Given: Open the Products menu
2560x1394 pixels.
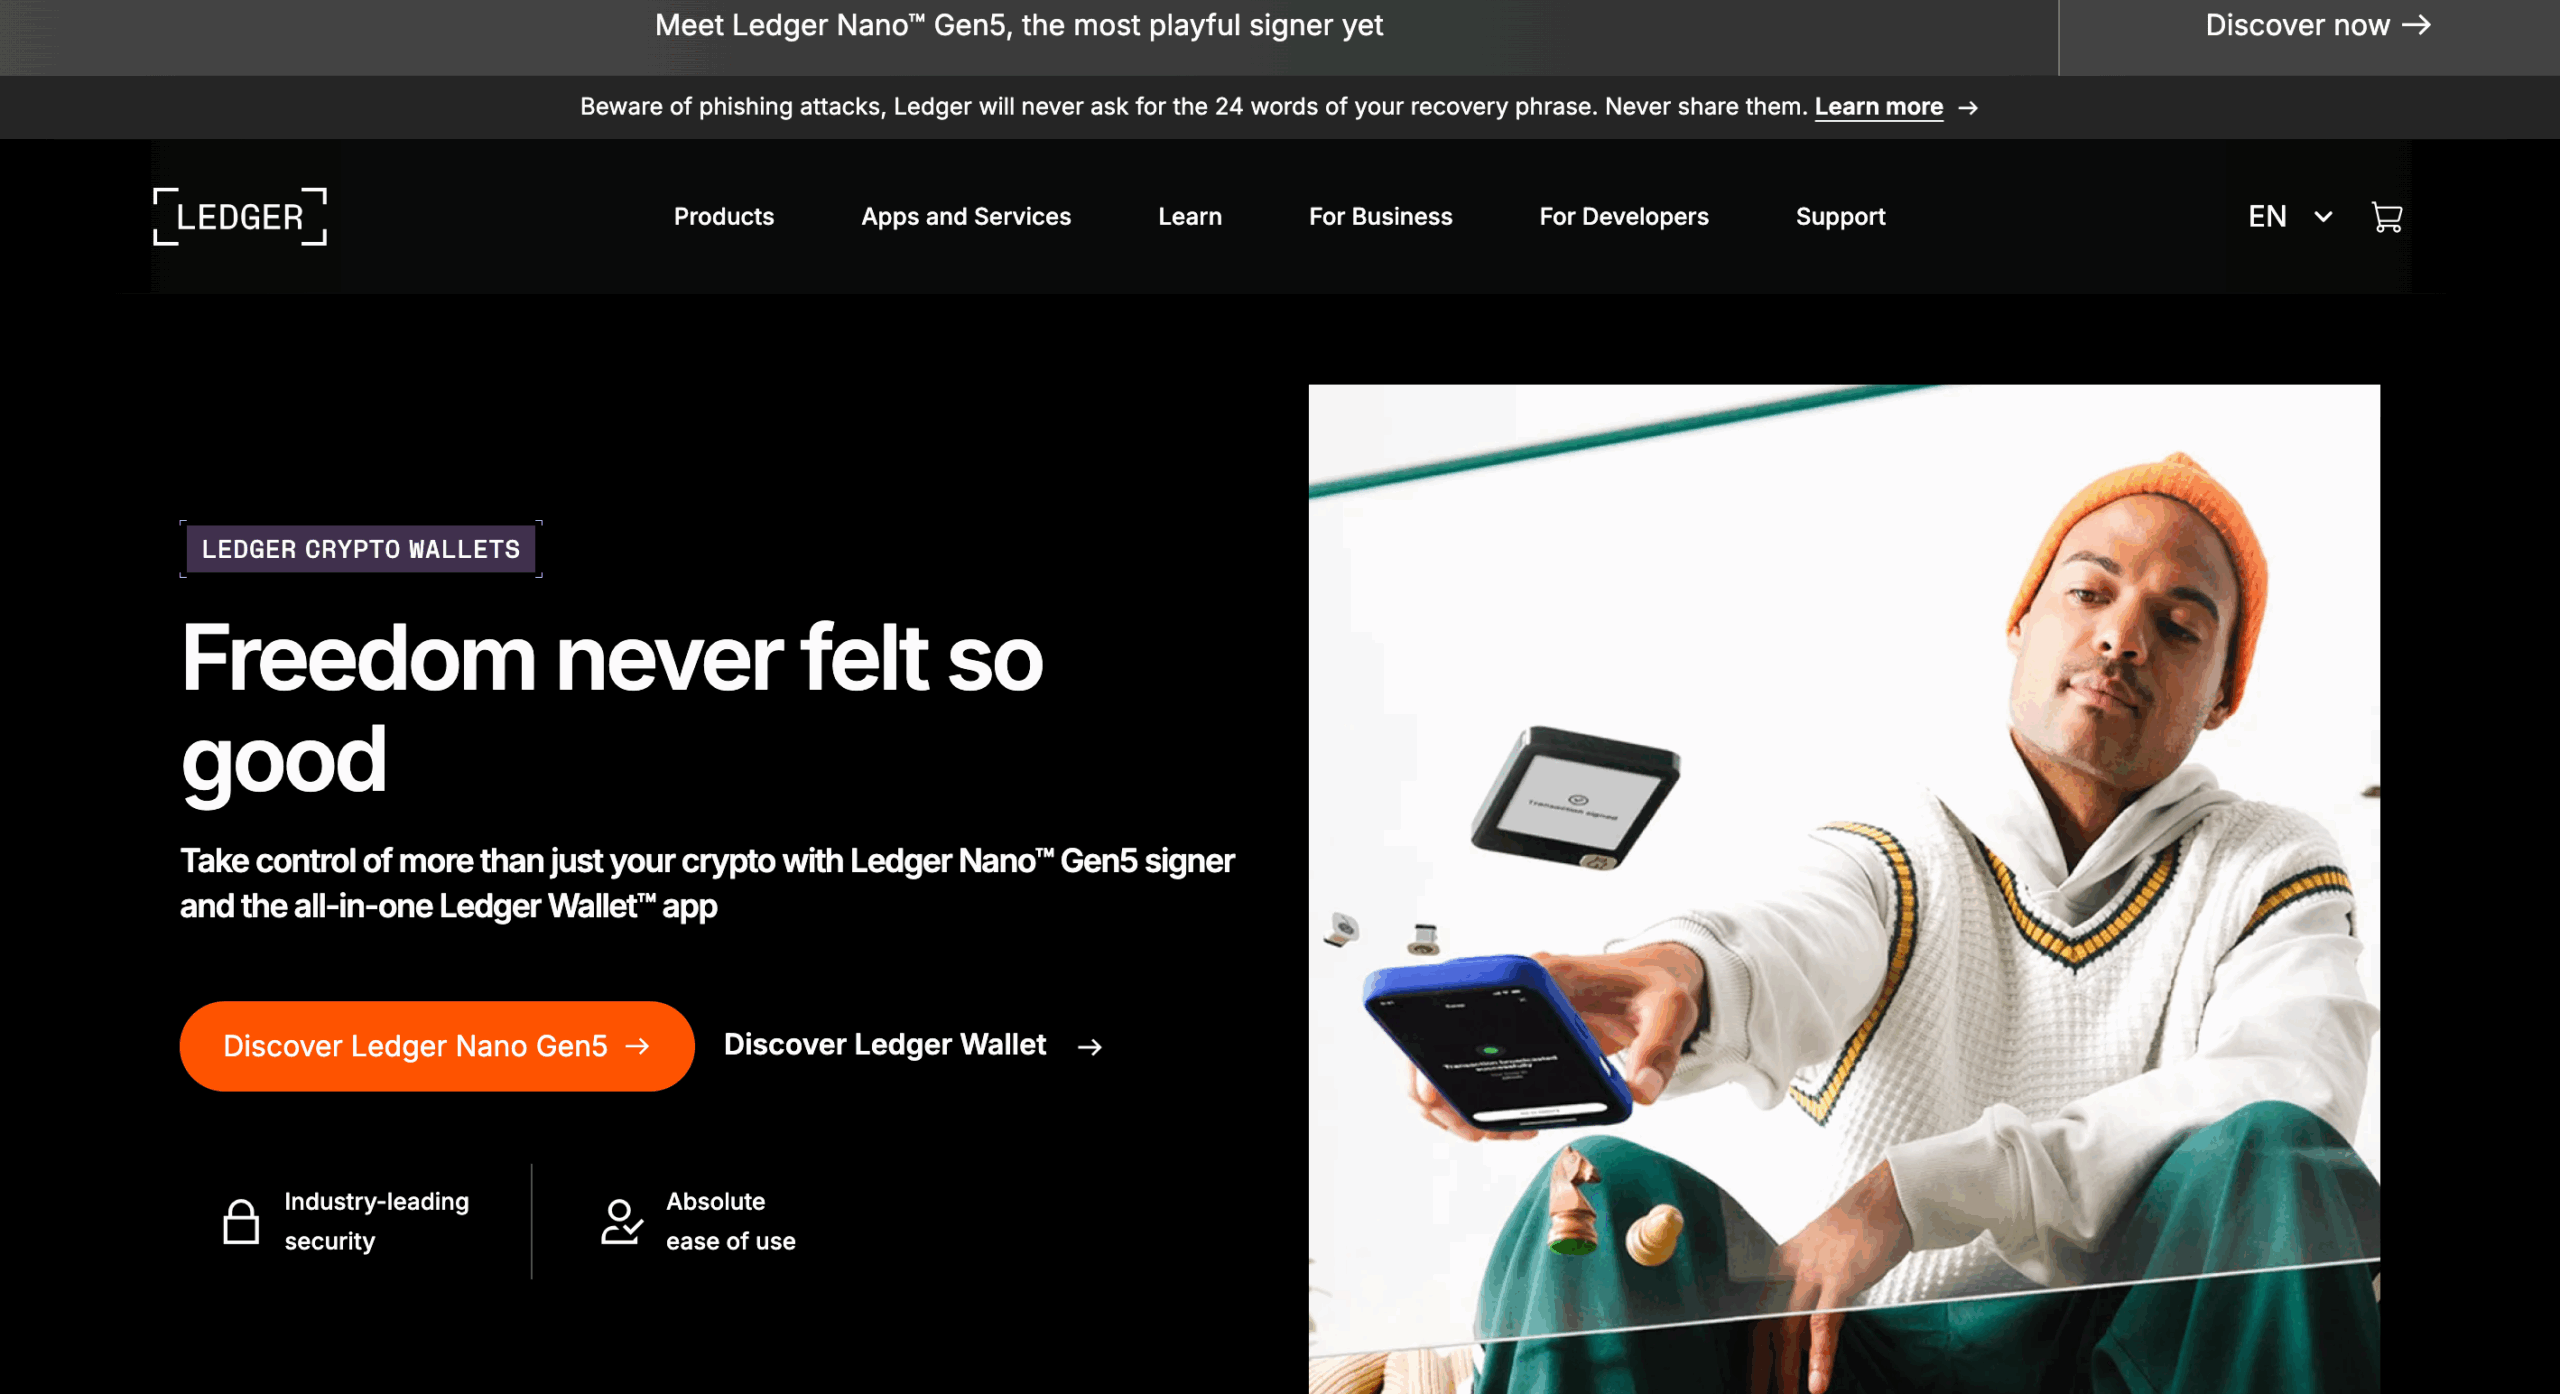Looking at the screenshot, I should coord(724,217).
